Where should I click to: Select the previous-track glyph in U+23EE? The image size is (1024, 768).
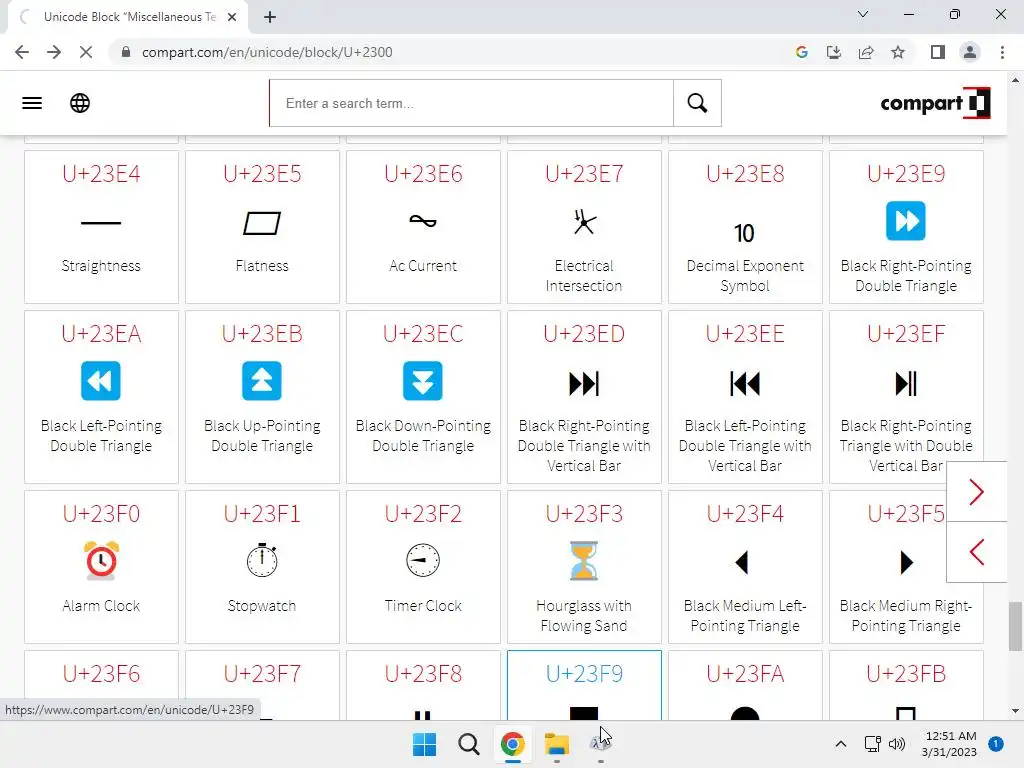pyautogui.click(x=744, y=383)
